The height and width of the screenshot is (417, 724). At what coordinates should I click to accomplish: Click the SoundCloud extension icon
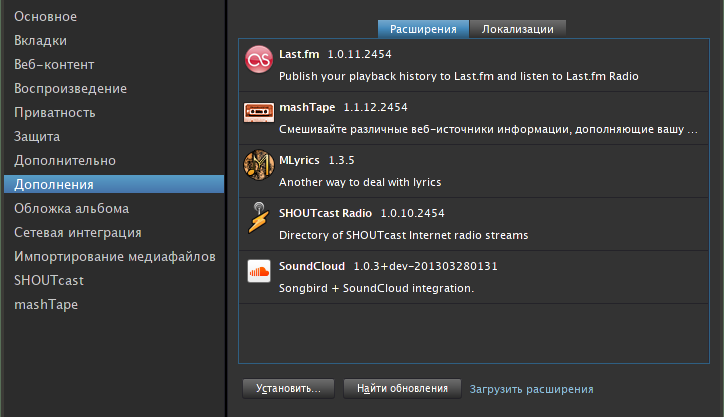(259, 271)
